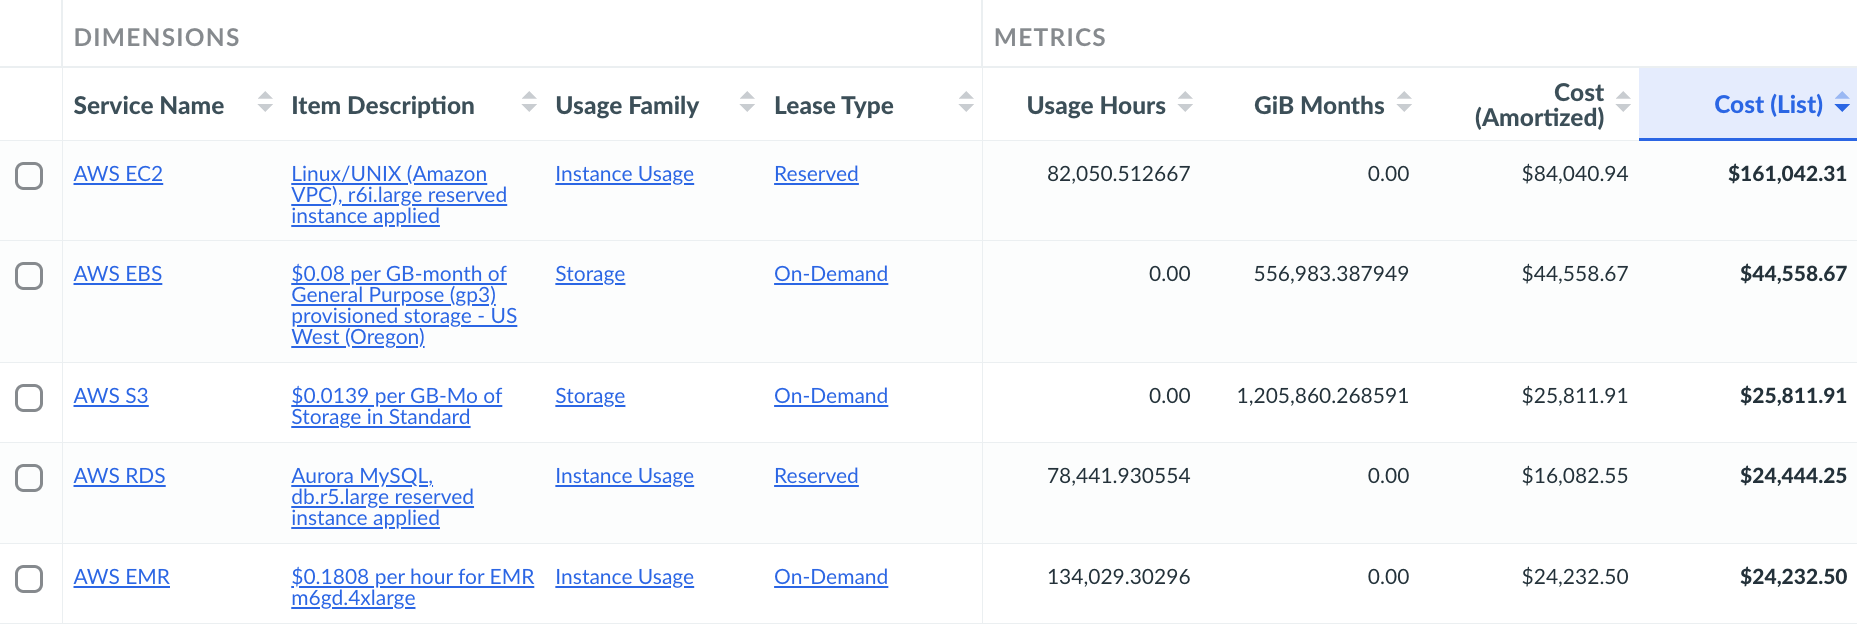Tick the AWS S3 row checkbox
Image resolution: width=1857 pixels, height=624 pixels.
point(29,398)
